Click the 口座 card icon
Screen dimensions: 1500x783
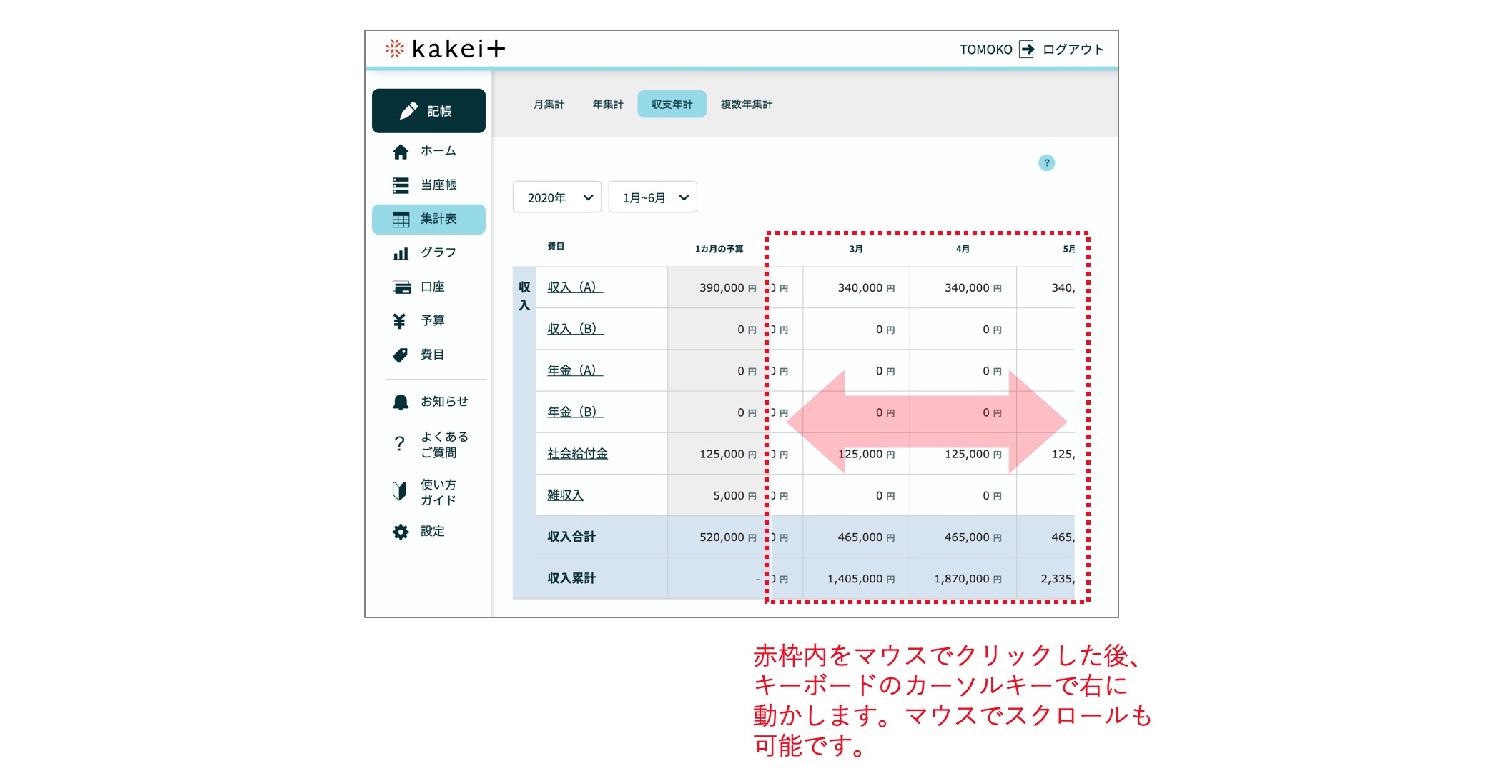coord(401,287)
